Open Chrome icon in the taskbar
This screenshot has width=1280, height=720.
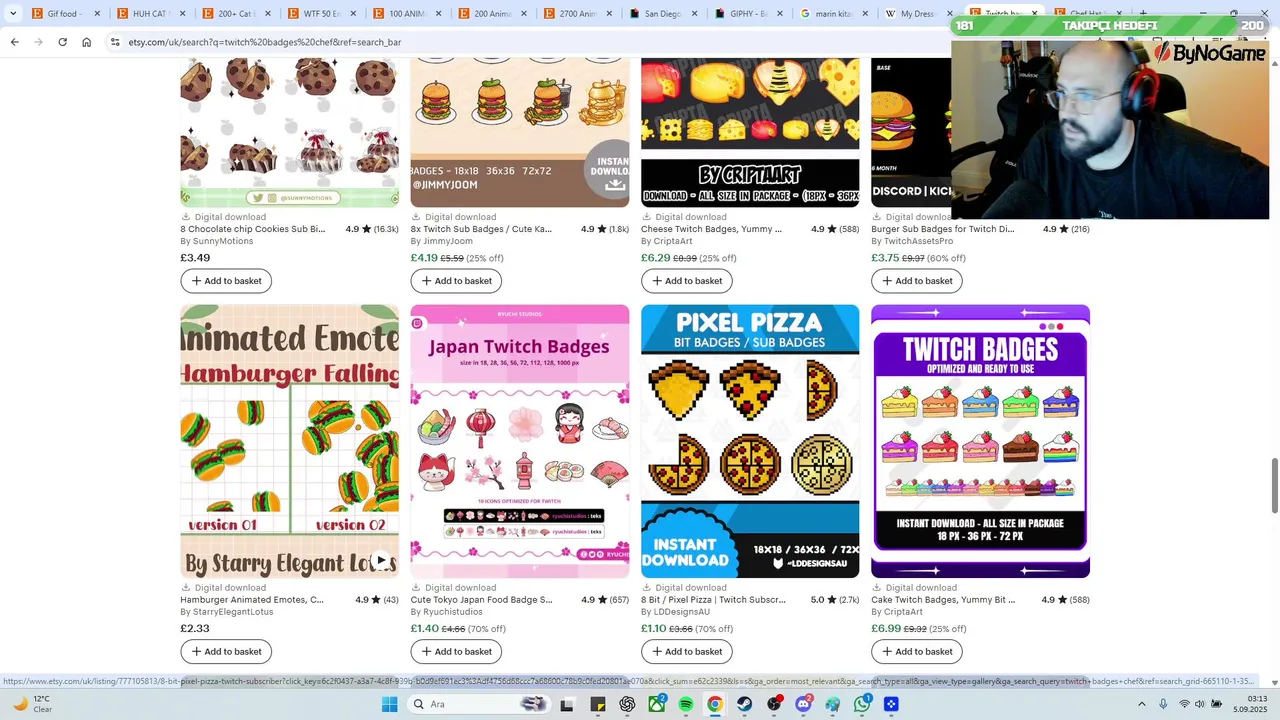(x=715, y=704)
